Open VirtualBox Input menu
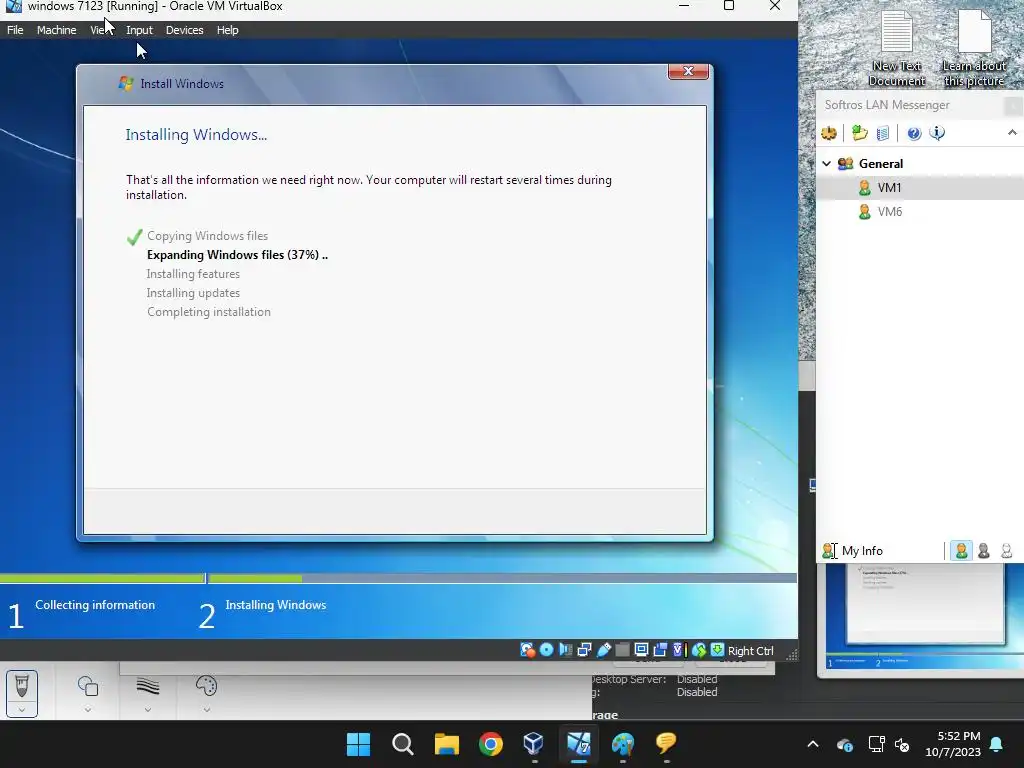The width and height of the screenshot is (1024, 768). click(x=139, y=30)
